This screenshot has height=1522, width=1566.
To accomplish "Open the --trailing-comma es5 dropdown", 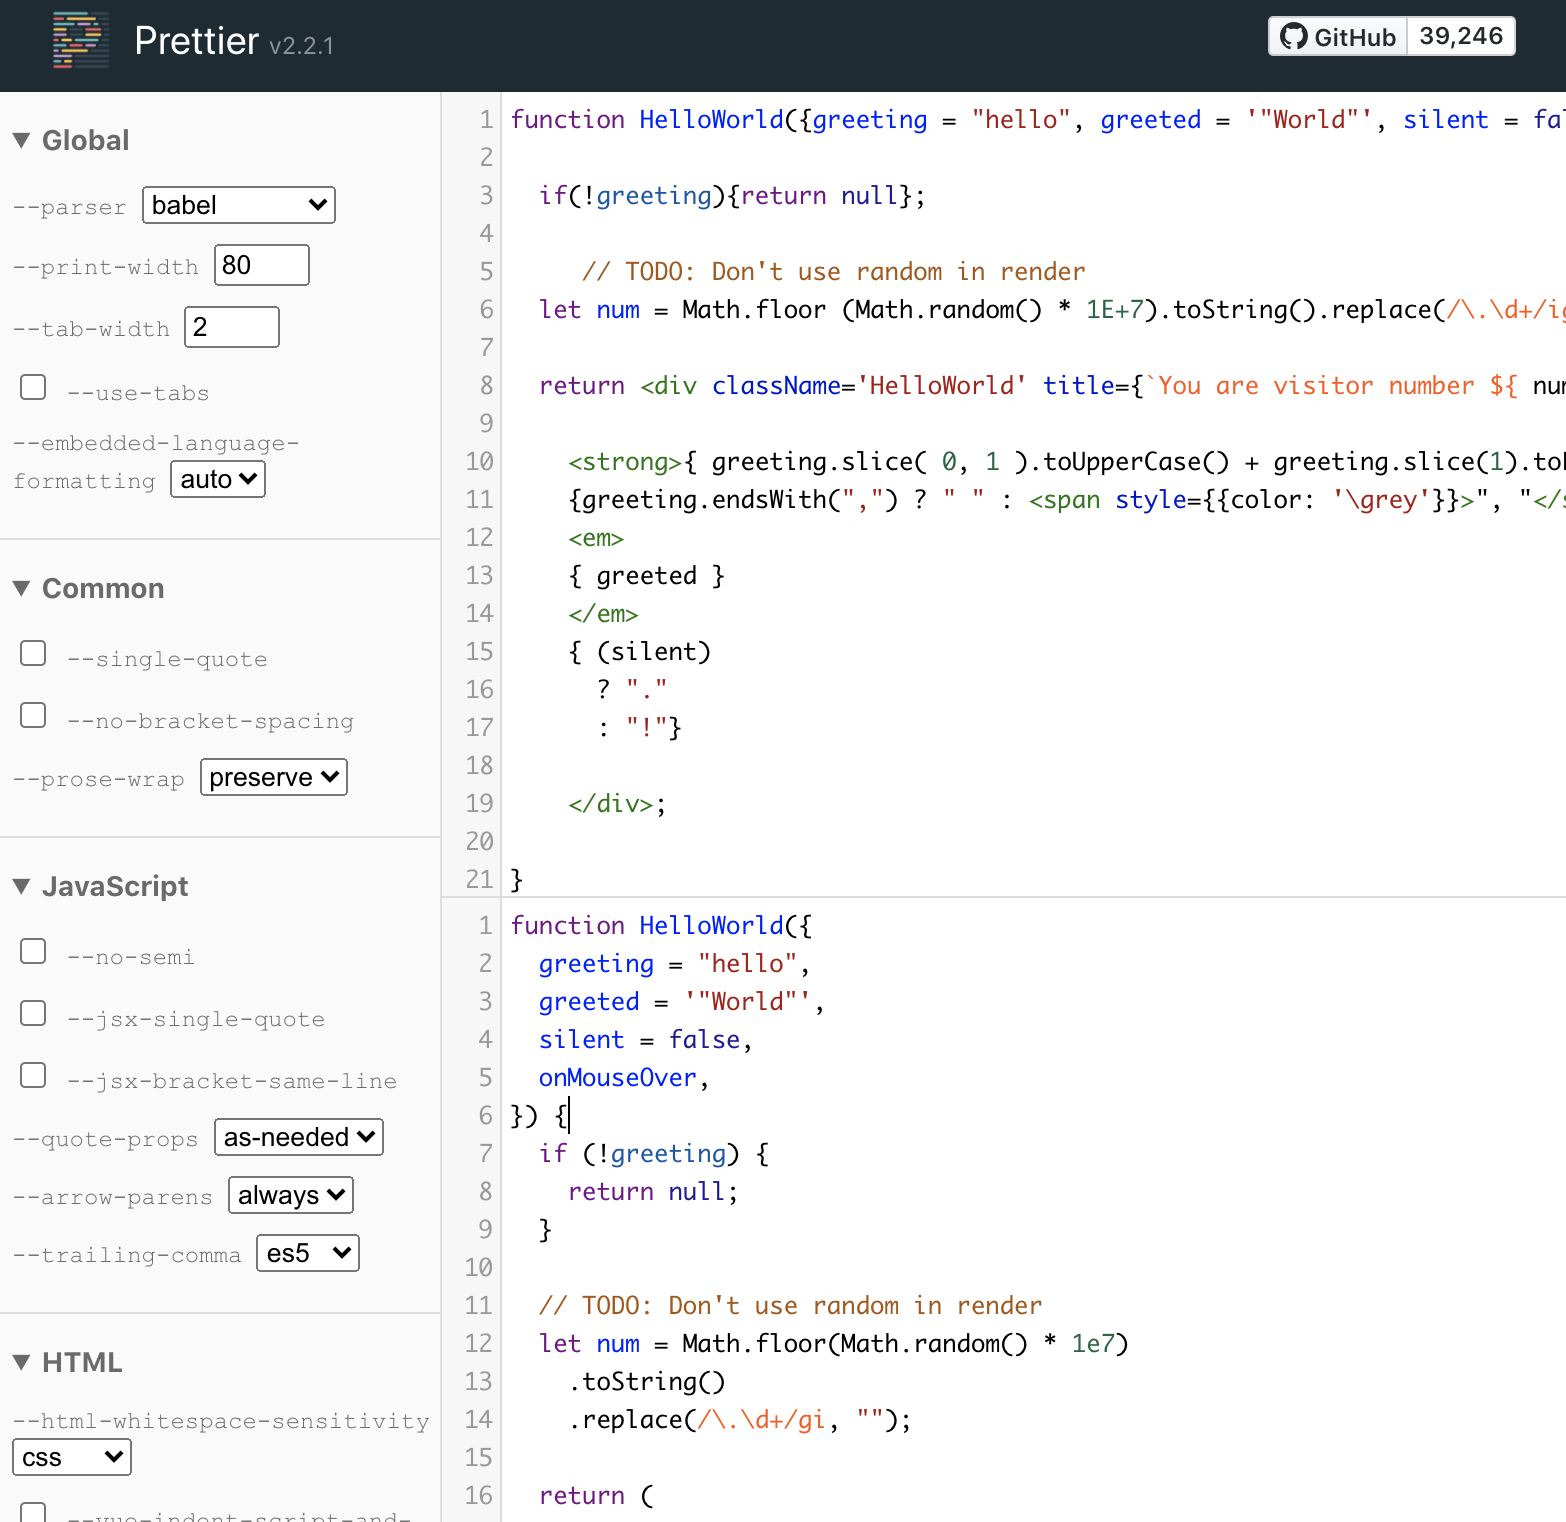I will pos(308,1254).
